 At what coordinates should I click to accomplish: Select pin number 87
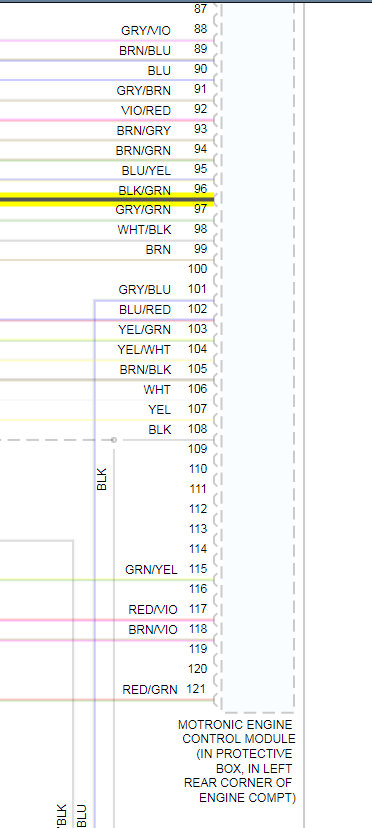201,8
